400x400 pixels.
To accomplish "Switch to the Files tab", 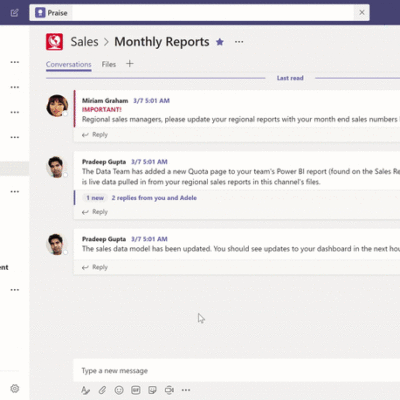I will [x=109, y=64].
